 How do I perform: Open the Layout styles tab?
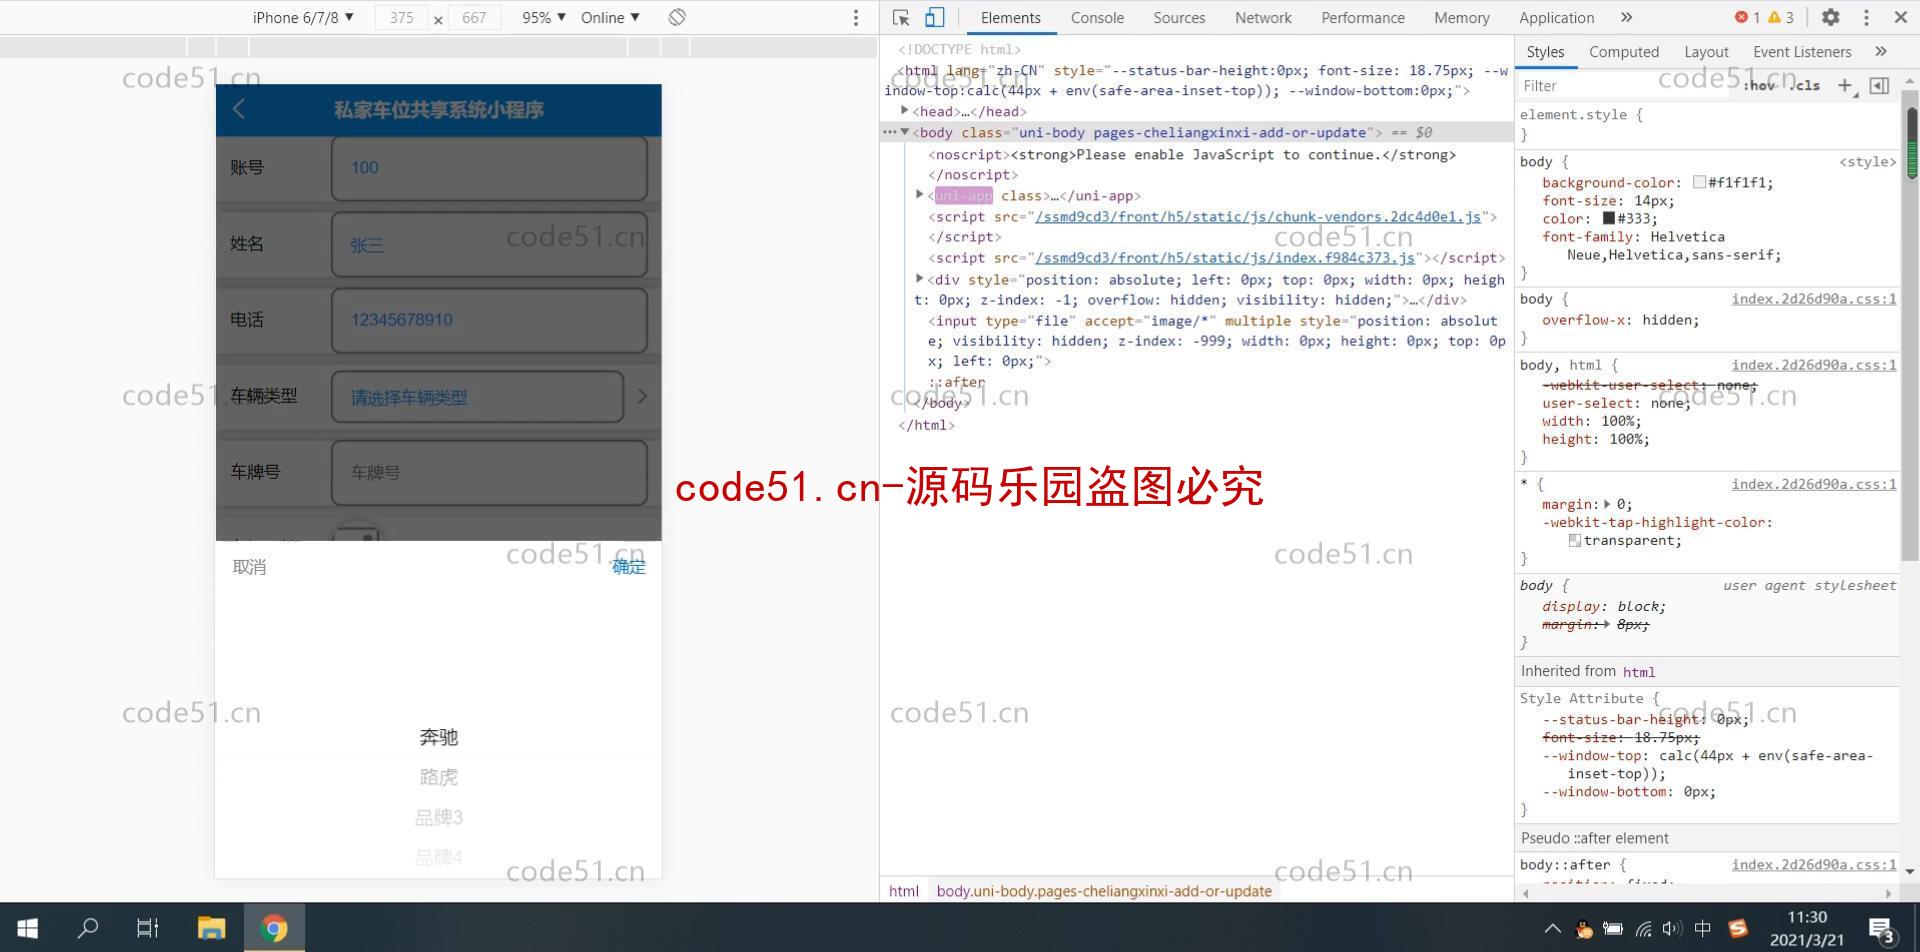coord(1706,51)
